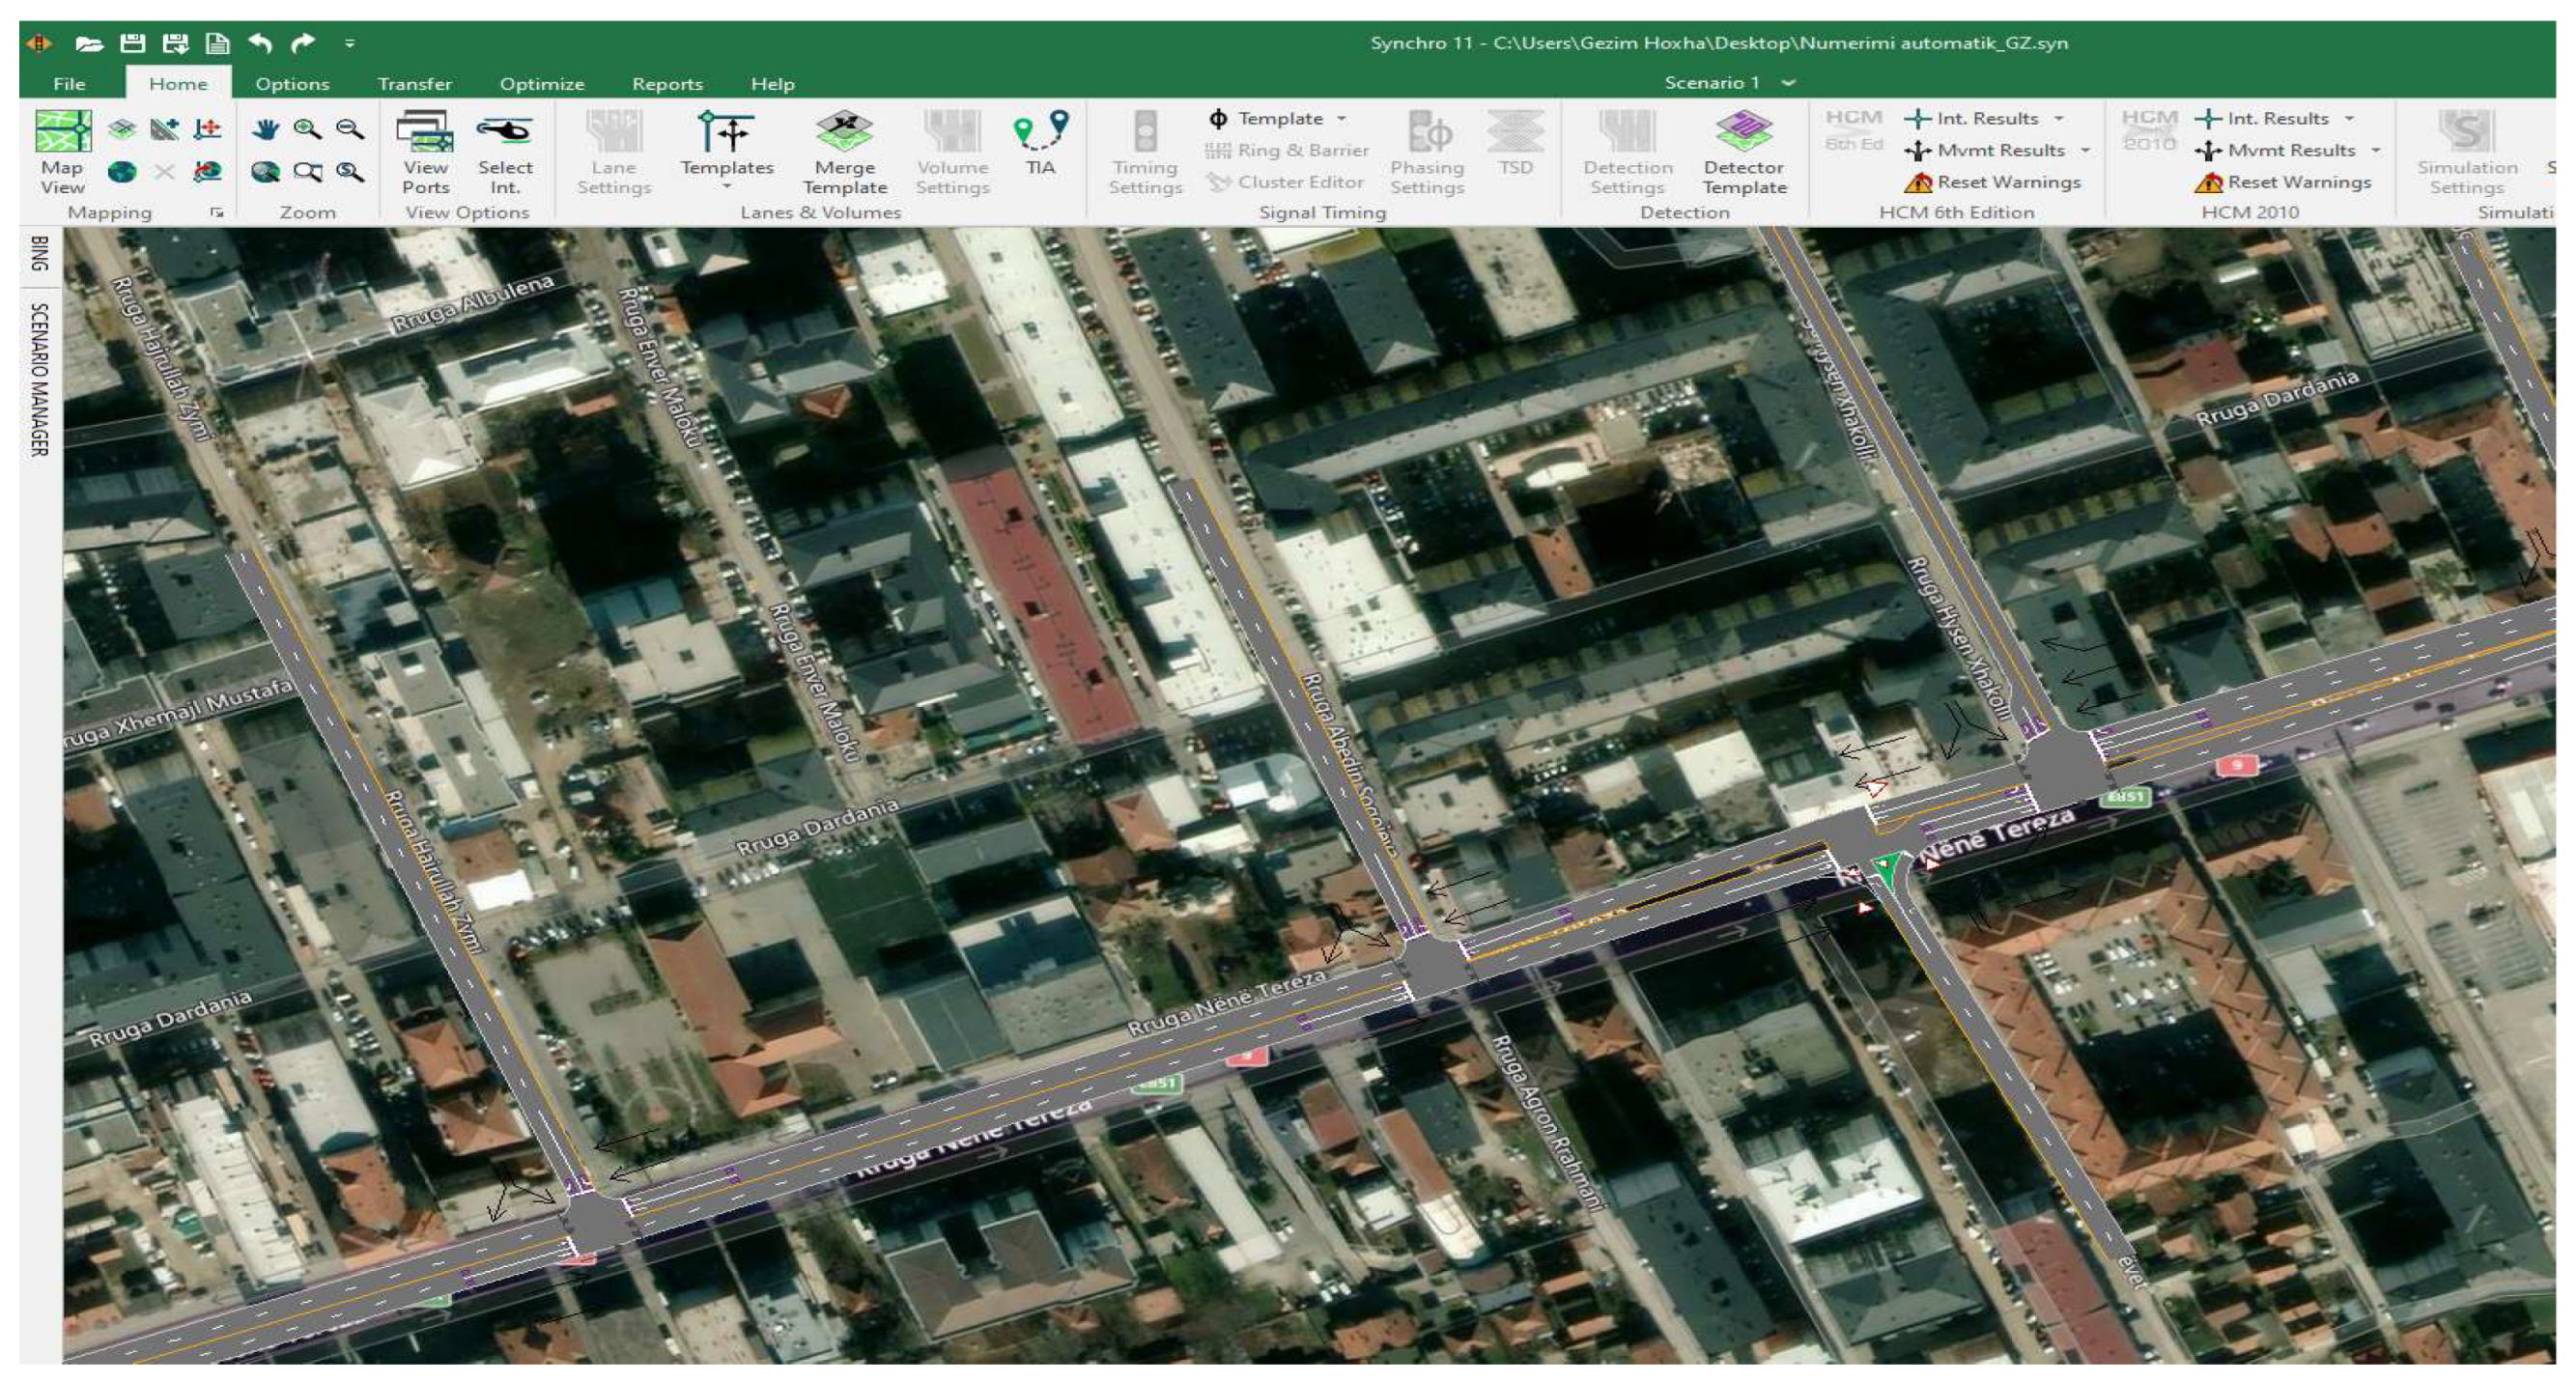
Task: Click the Zoom Out magnifier
Action: (x=349, y=129)
